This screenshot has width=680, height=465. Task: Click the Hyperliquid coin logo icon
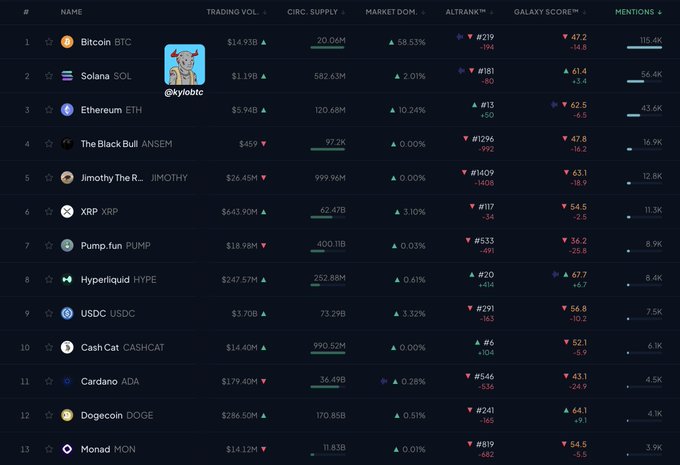click(x=67, y=279)
